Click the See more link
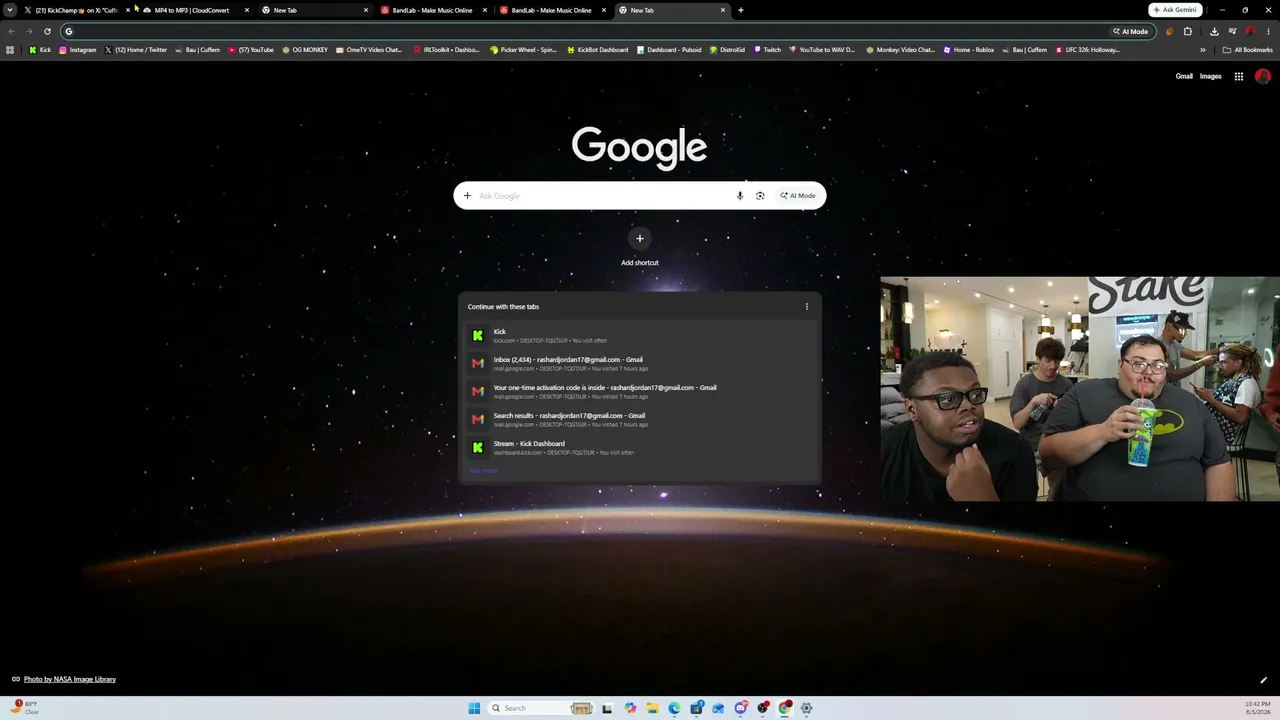 pos(484,471)
